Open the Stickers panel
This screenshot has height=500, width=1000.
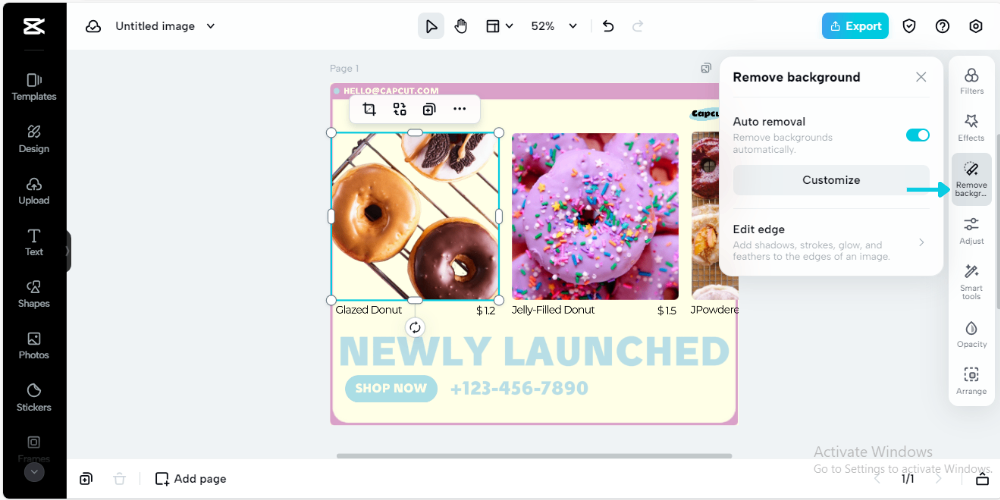(34, 397)
